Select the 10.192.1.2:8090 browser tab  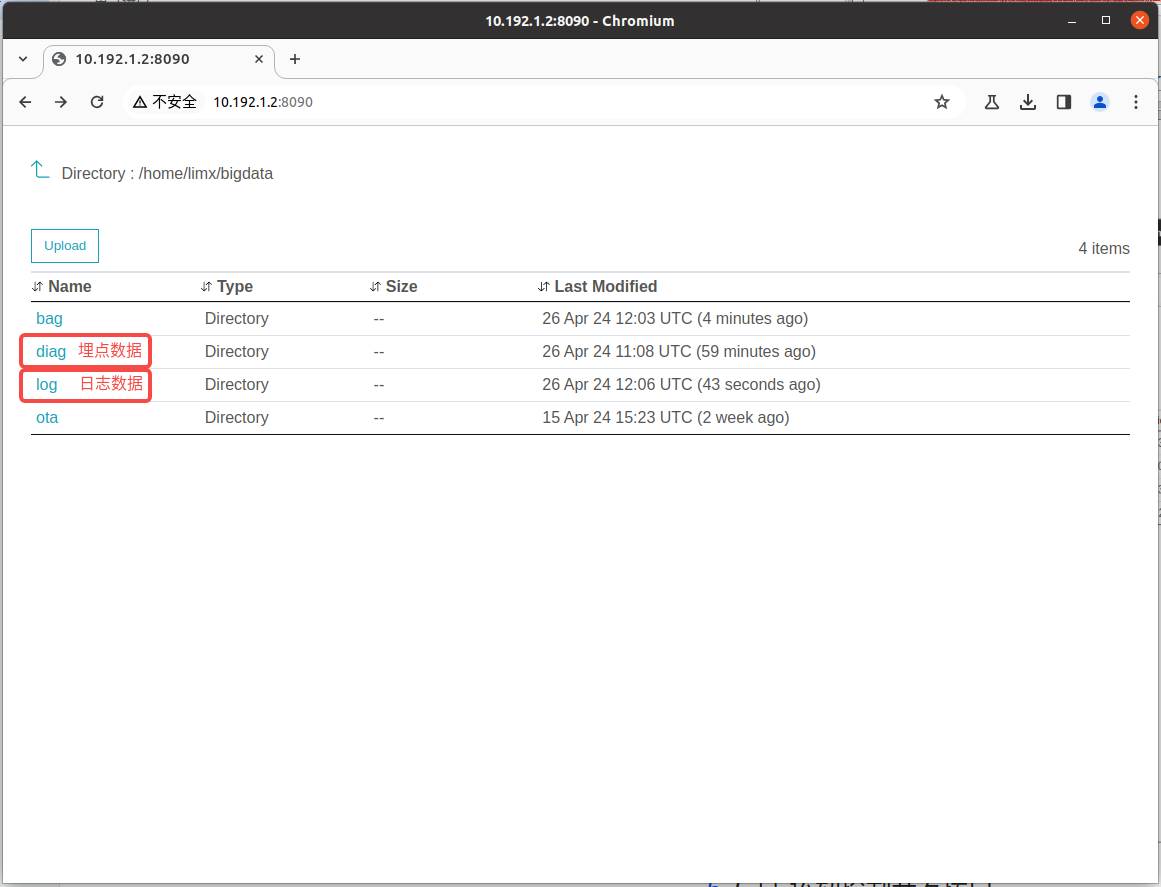159,59
